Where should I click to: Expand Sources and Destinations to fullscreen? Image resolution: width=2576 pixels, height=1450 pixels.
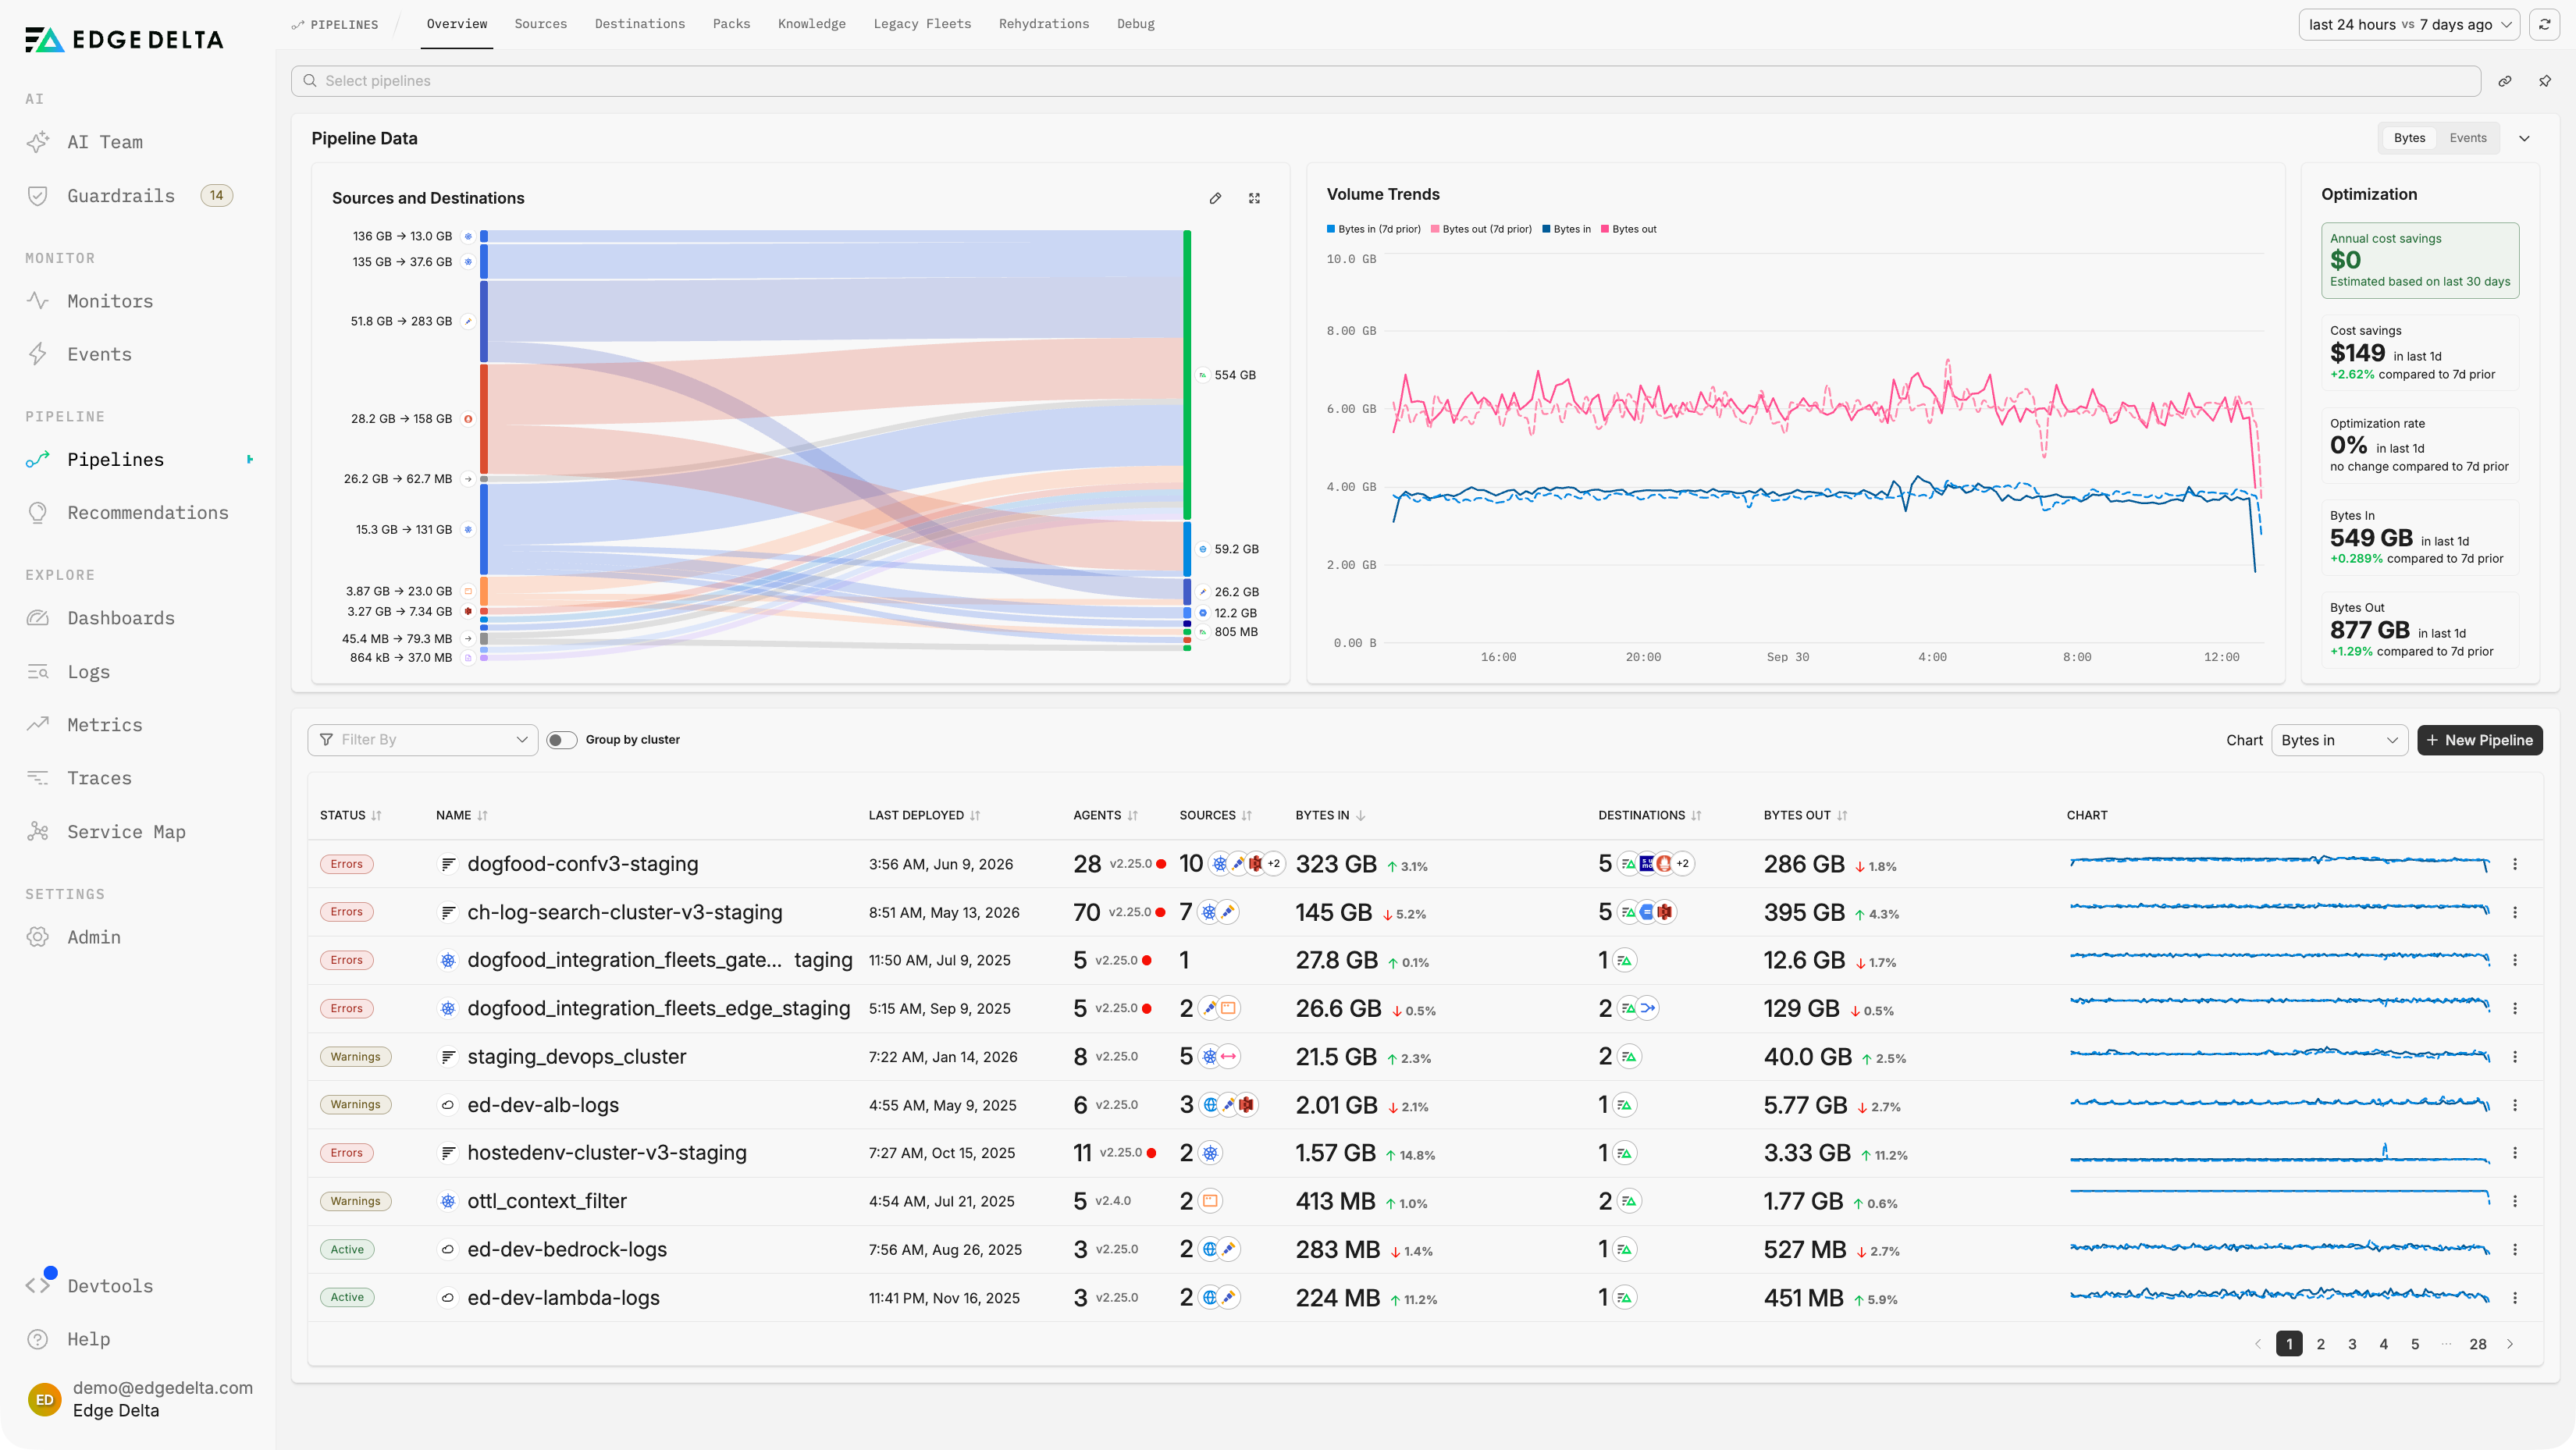pyautogui.click(x=1254, y=198)
